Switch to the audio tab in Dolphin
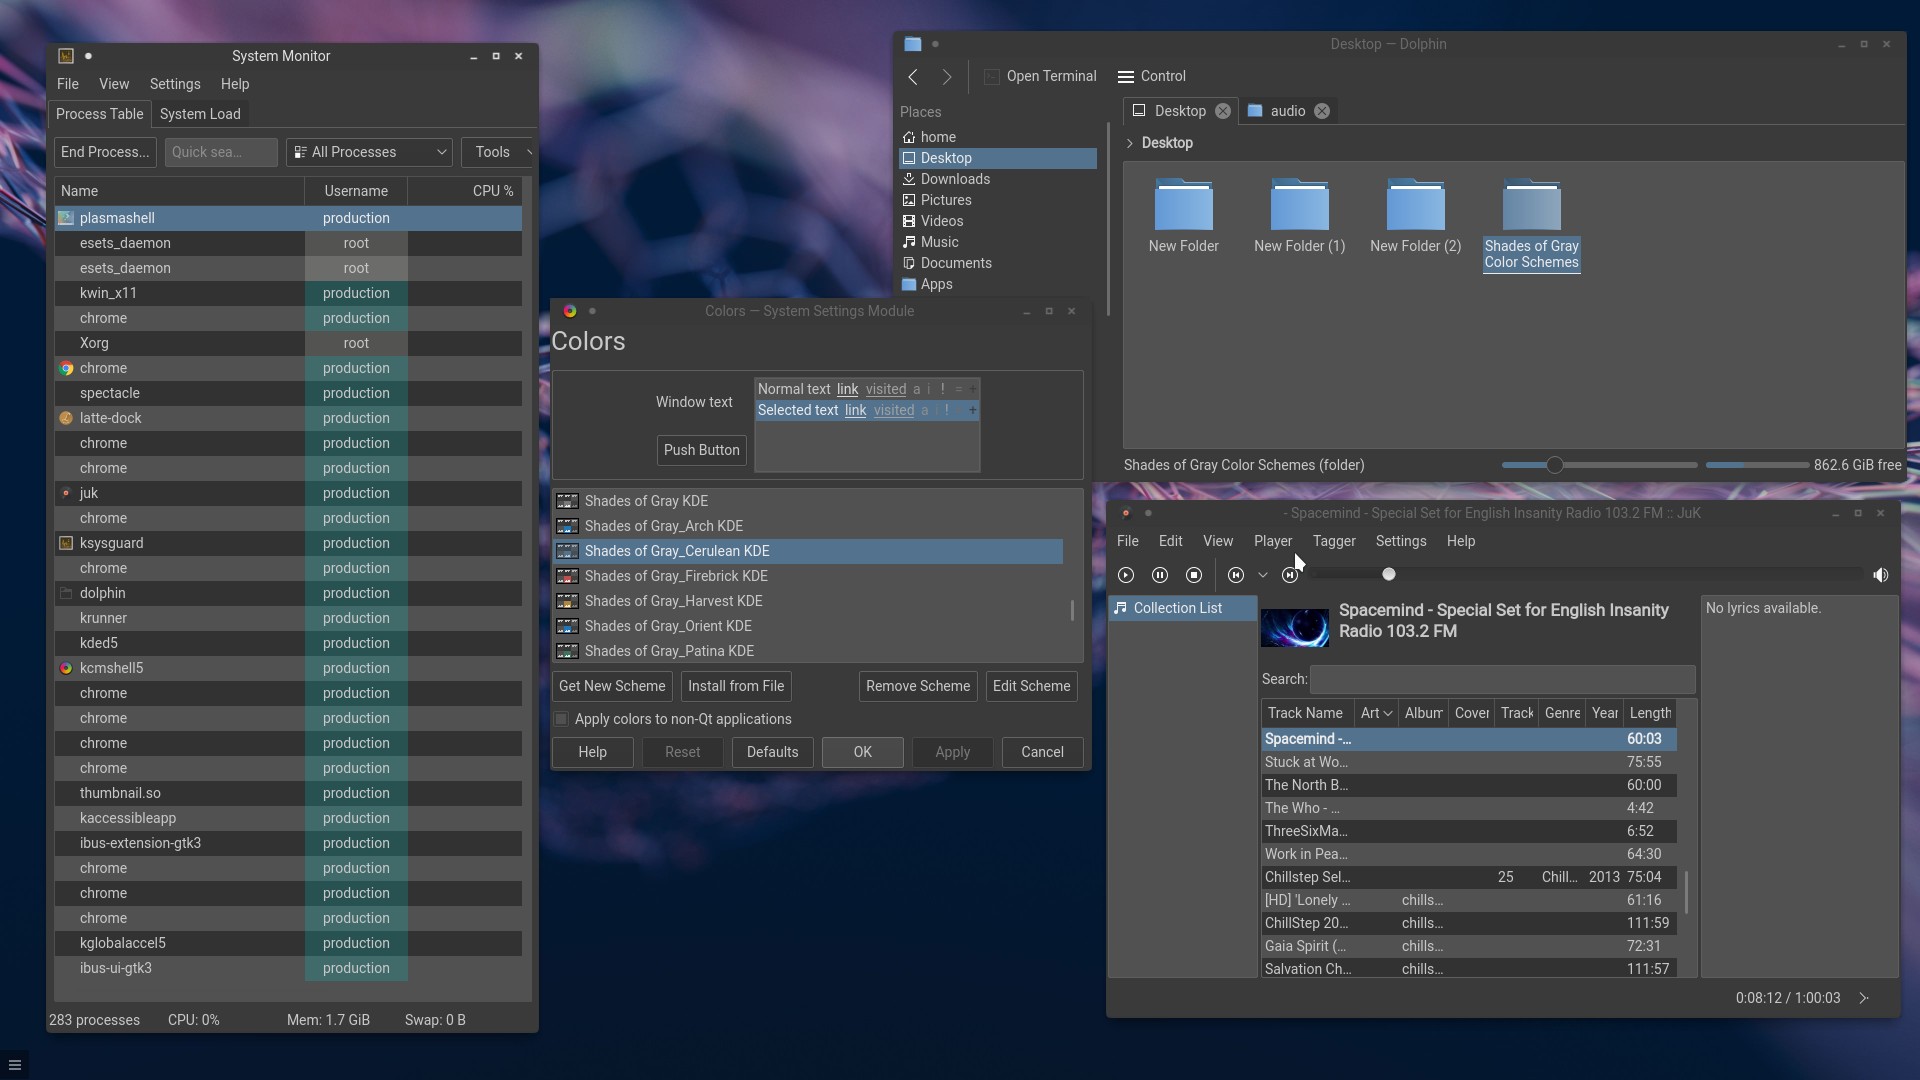This screenshot has height=1080, width=1920. click(x=1287, y=111)
